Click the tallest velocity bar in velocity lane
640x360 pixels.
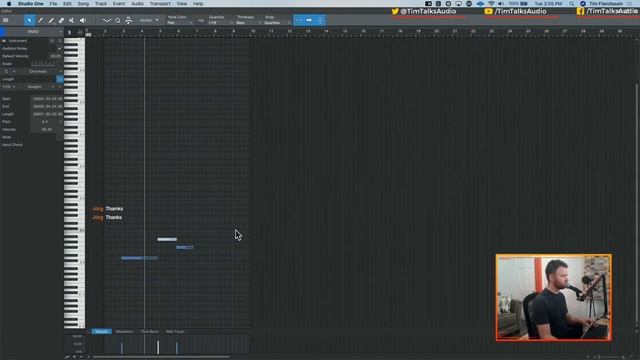[158, 347]
